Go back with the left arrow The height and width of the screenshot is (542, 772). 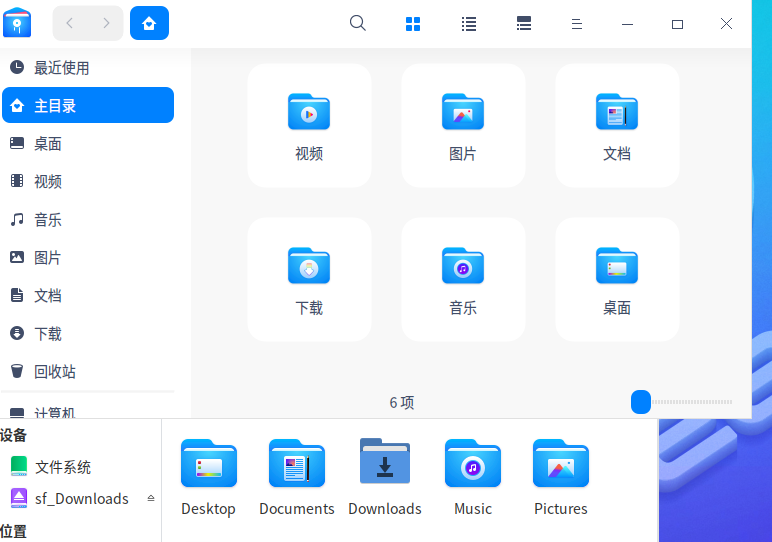click(x=69, y=23)
